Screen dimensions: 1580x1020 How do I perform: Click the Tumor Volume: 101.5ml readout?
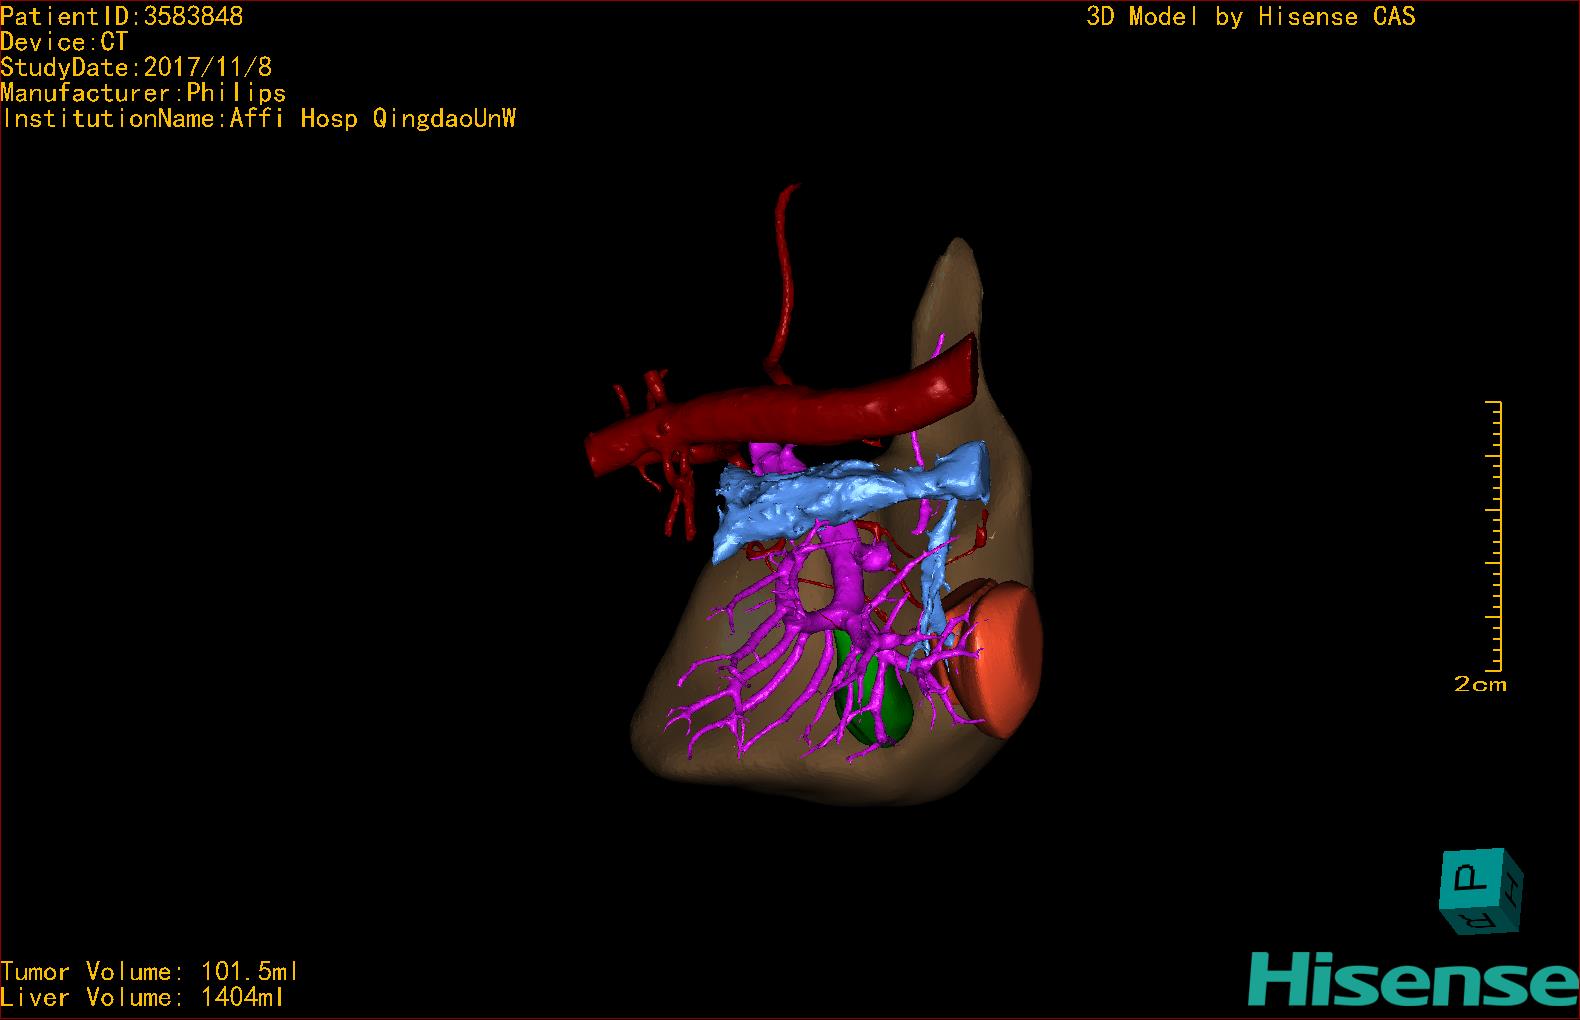point(149,971)
